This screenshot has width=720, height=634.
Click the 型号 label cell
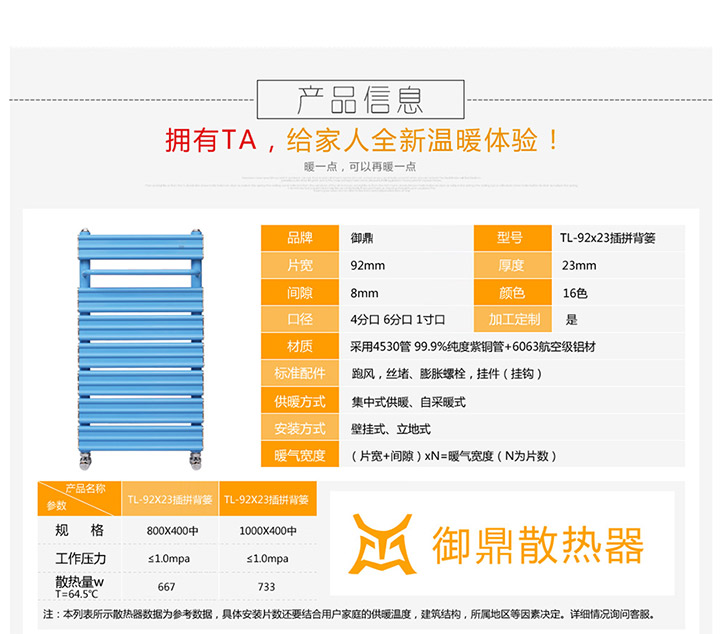coord(512,238)
